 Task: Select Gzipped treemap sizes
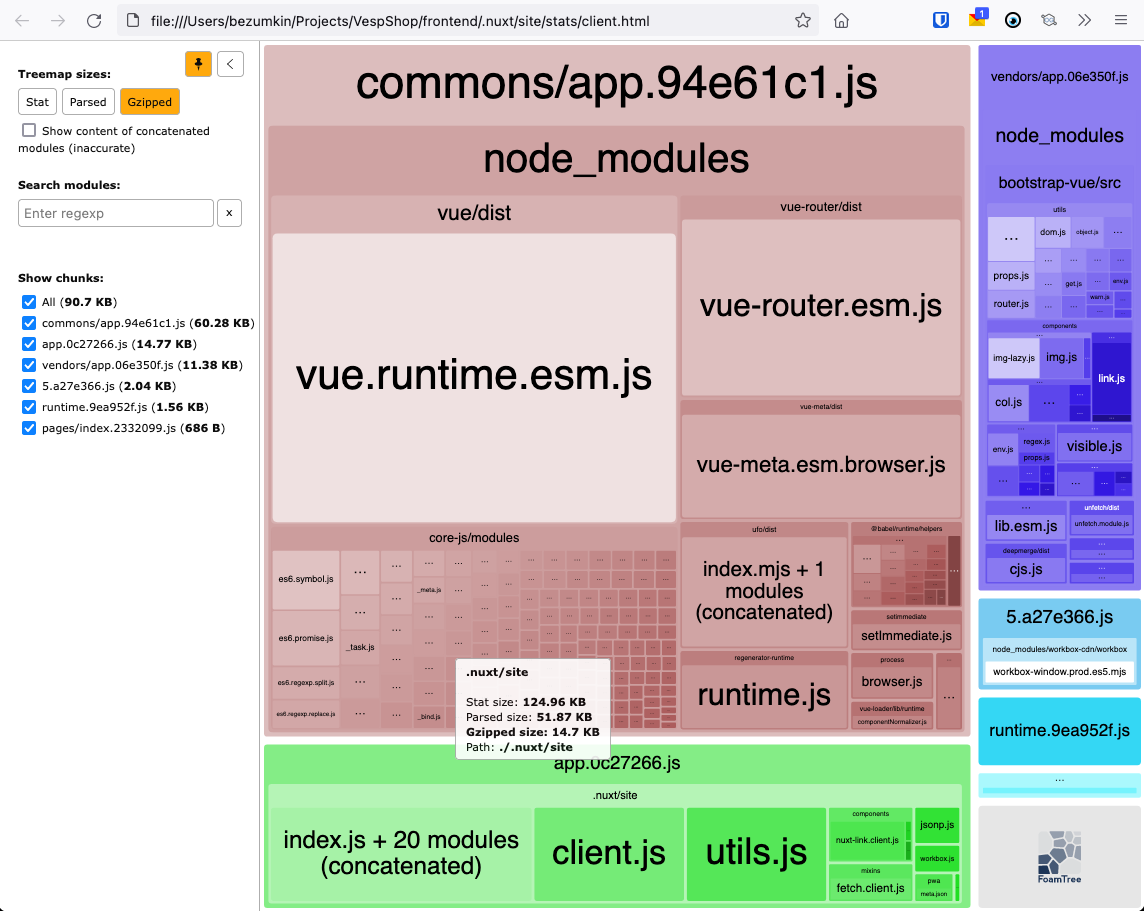pyautogui.click(x=150, y=102)
